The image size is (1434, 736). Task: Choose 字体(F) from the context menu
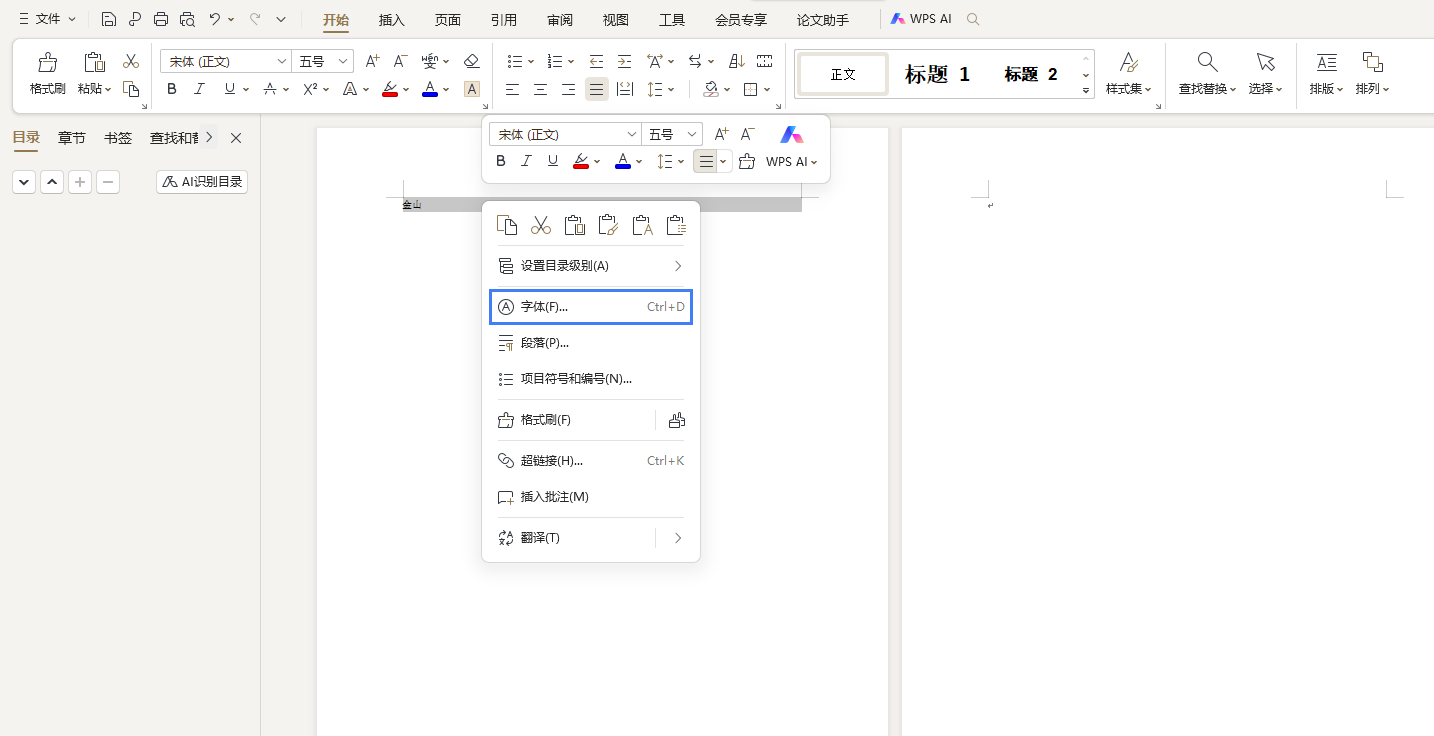(x=545, y=306)
